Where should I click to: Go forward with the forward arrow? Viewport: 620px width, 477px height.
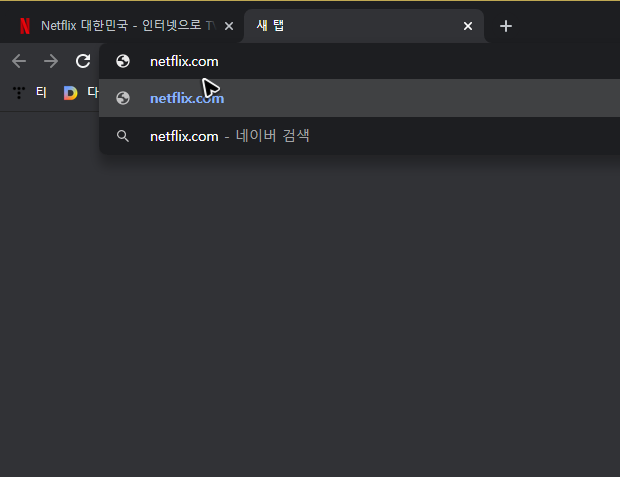51,61
